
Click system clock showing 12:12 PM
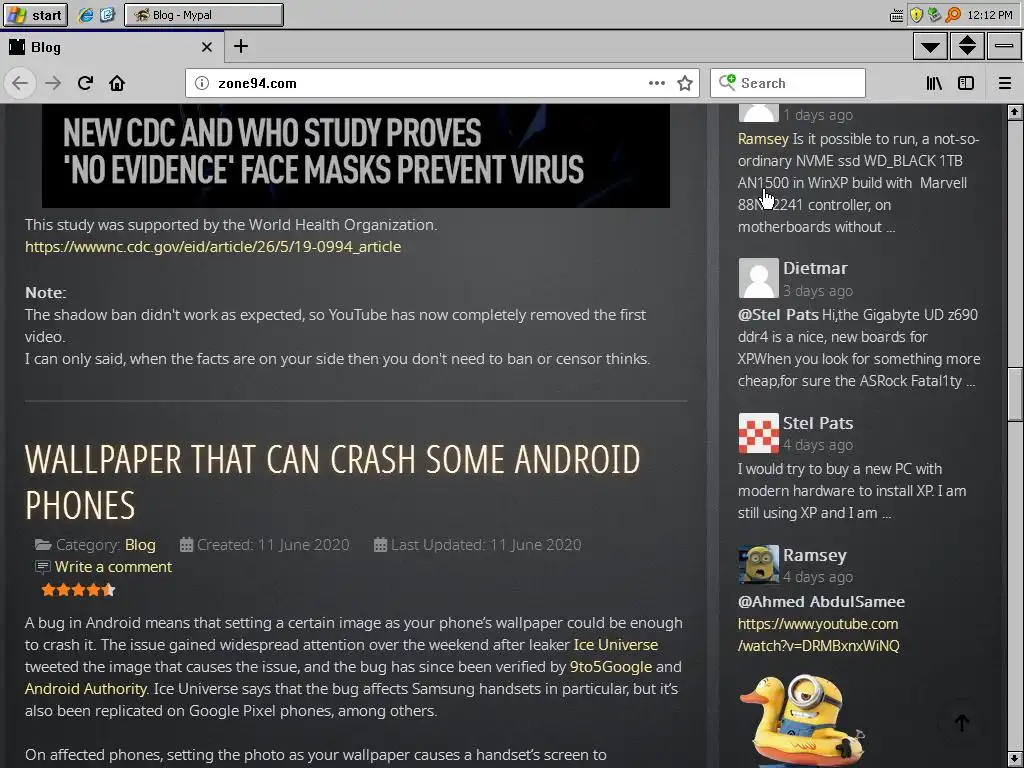click(990, 14)
